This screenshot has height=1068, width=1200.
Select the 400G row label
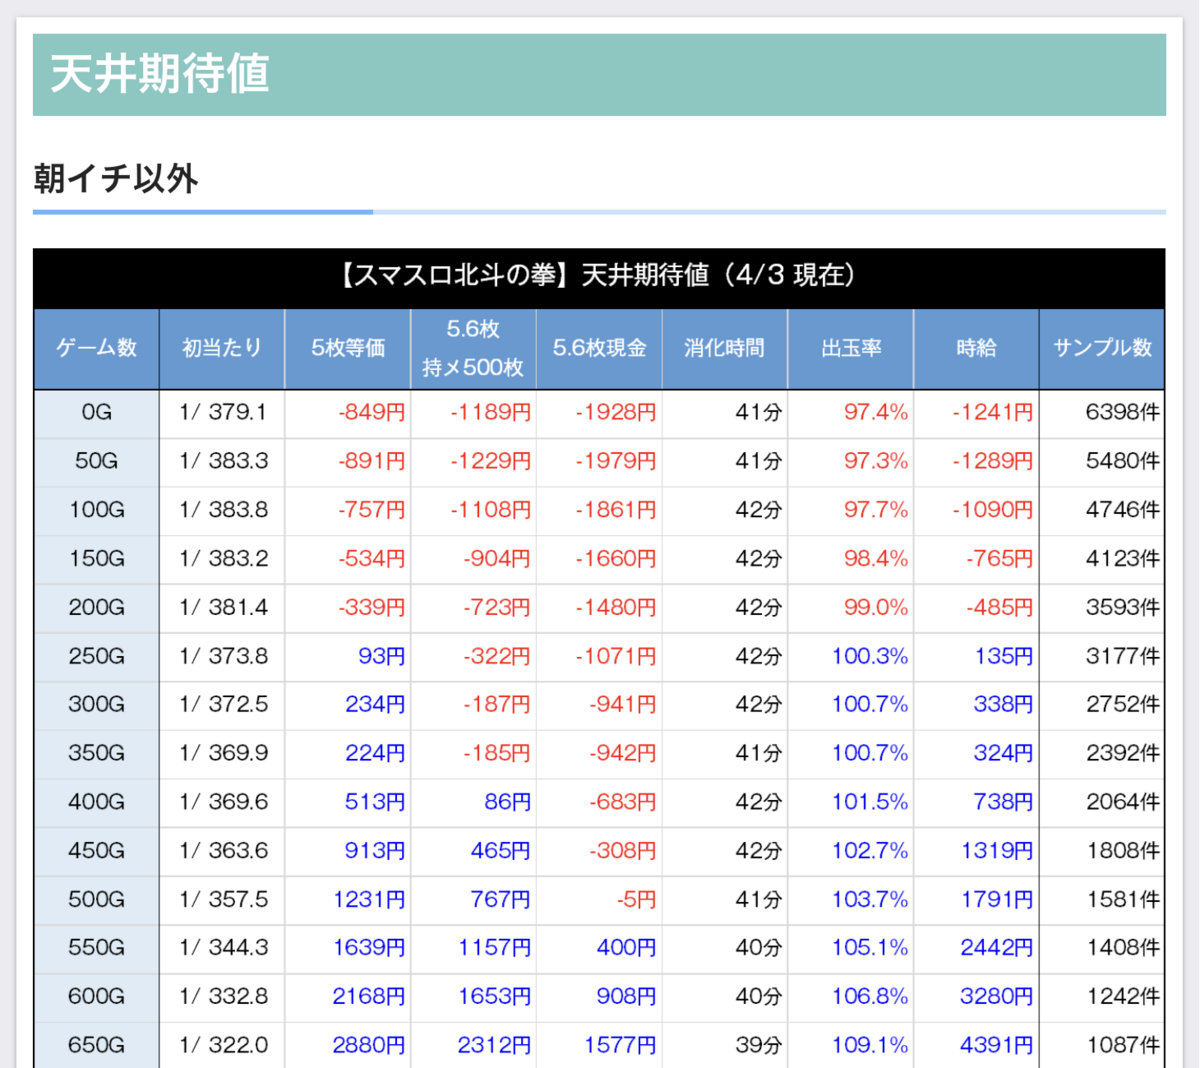coord(97,802)
